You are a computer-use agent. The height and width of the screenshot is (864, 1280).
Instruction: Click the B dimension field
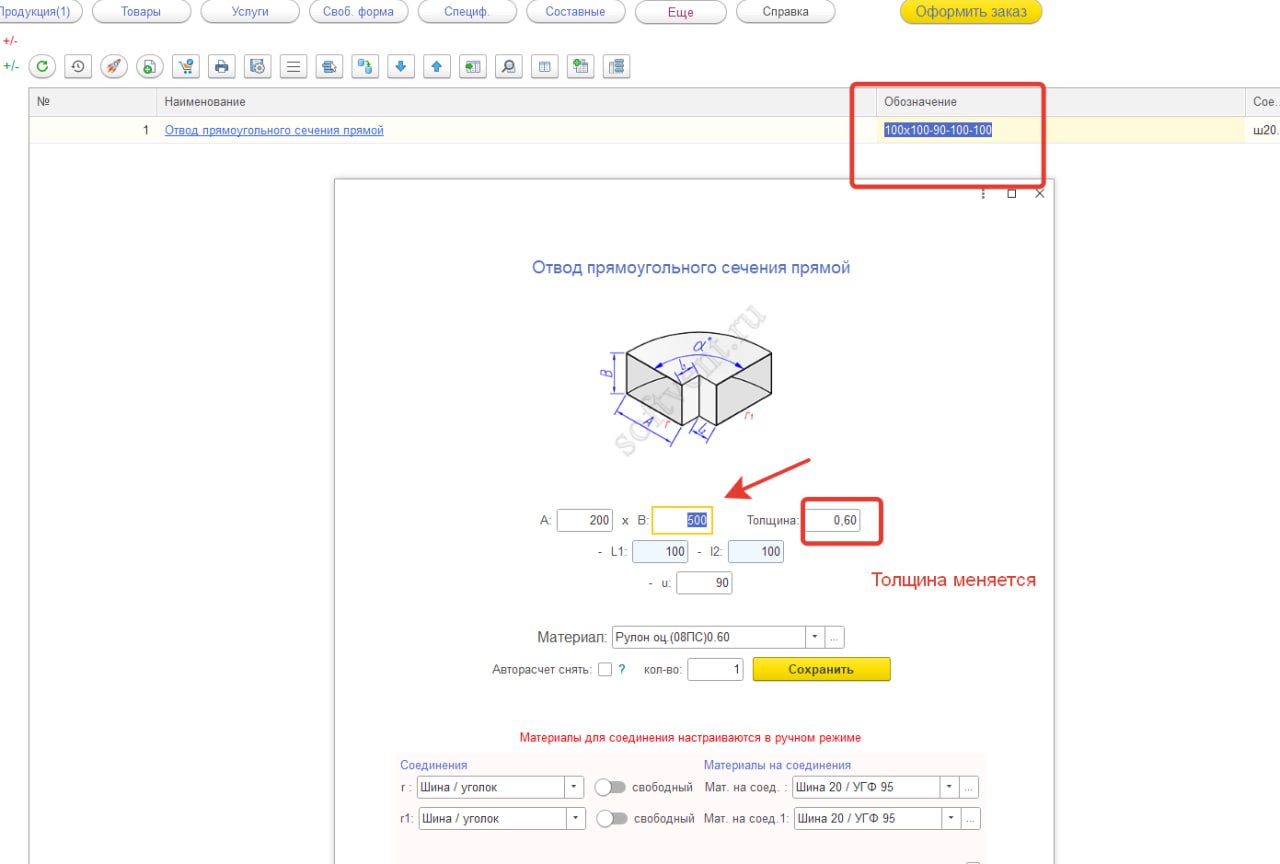pos(682,520)
